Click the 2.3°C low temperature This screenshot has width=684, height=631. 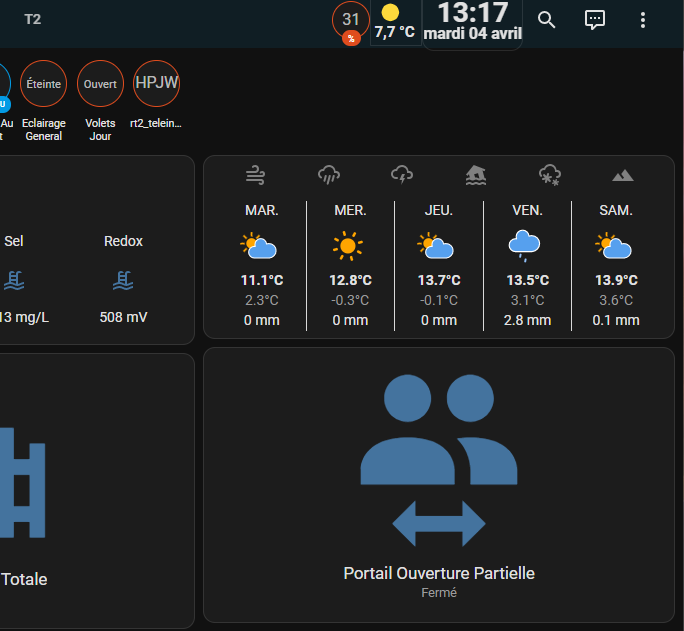tap(262, 300)
